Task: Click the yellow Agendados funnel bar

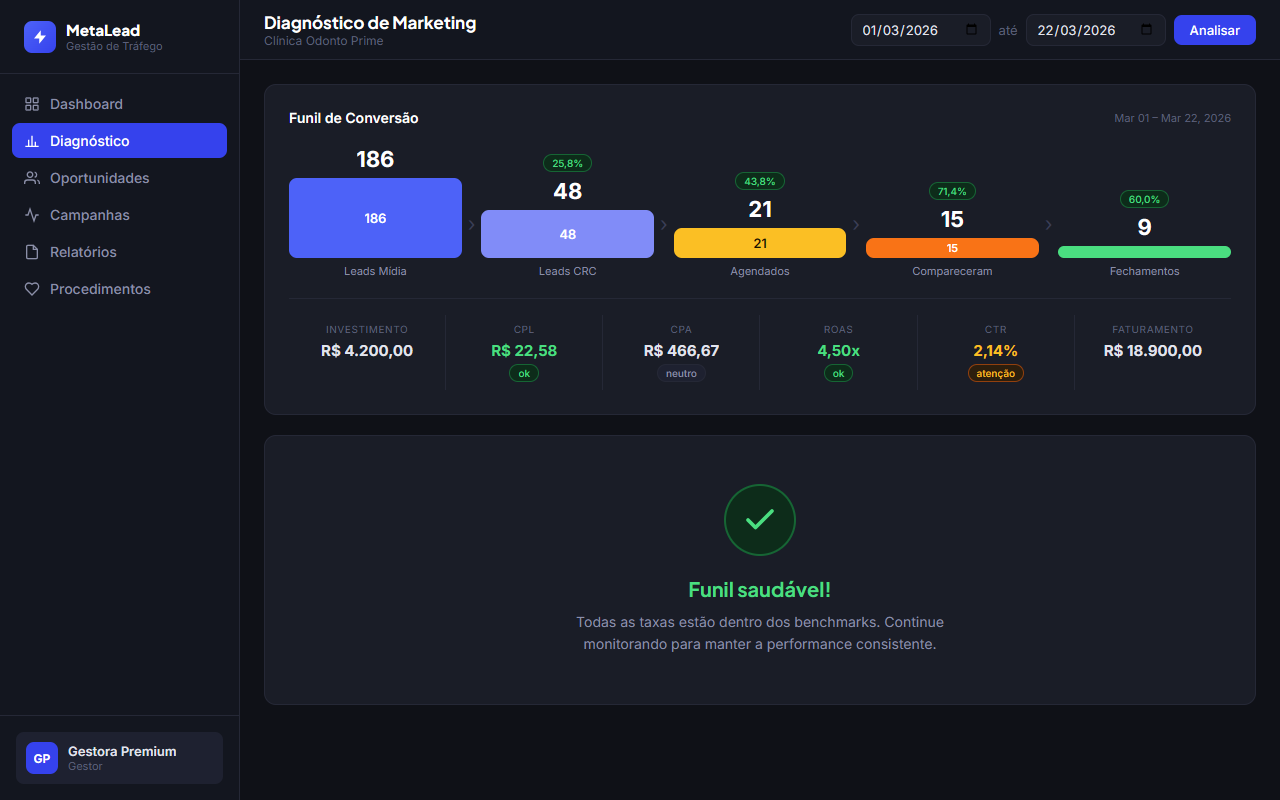Action: point(759,243)
